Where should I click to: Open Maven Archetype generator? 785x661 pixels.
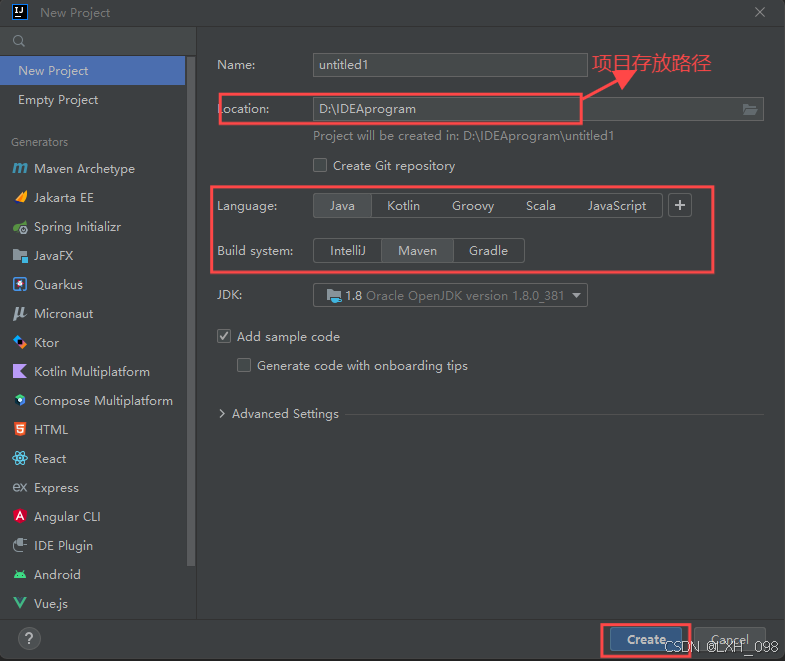click(93, 169)
